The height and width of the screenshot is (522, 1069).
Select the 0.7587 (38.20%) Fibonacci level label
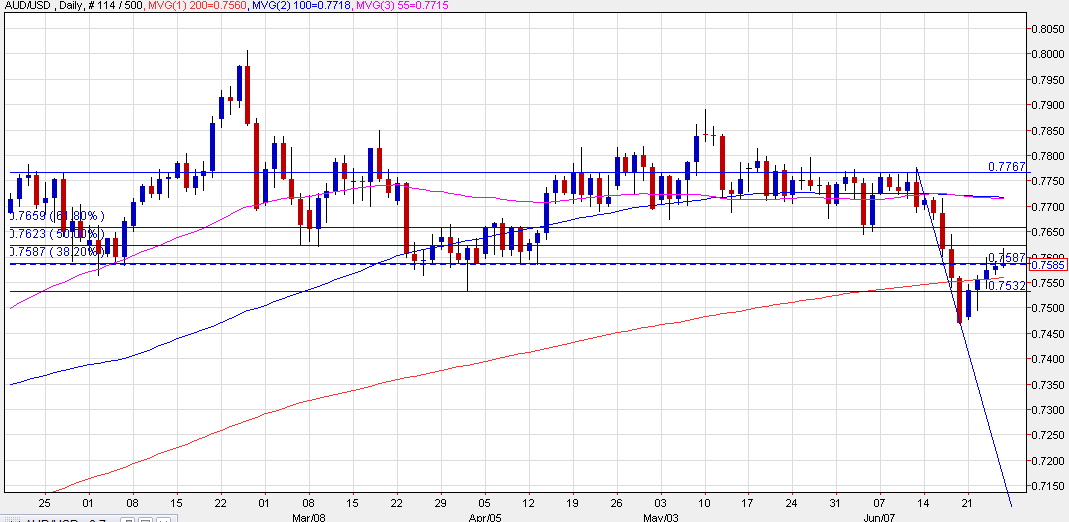tap(55, 253)
